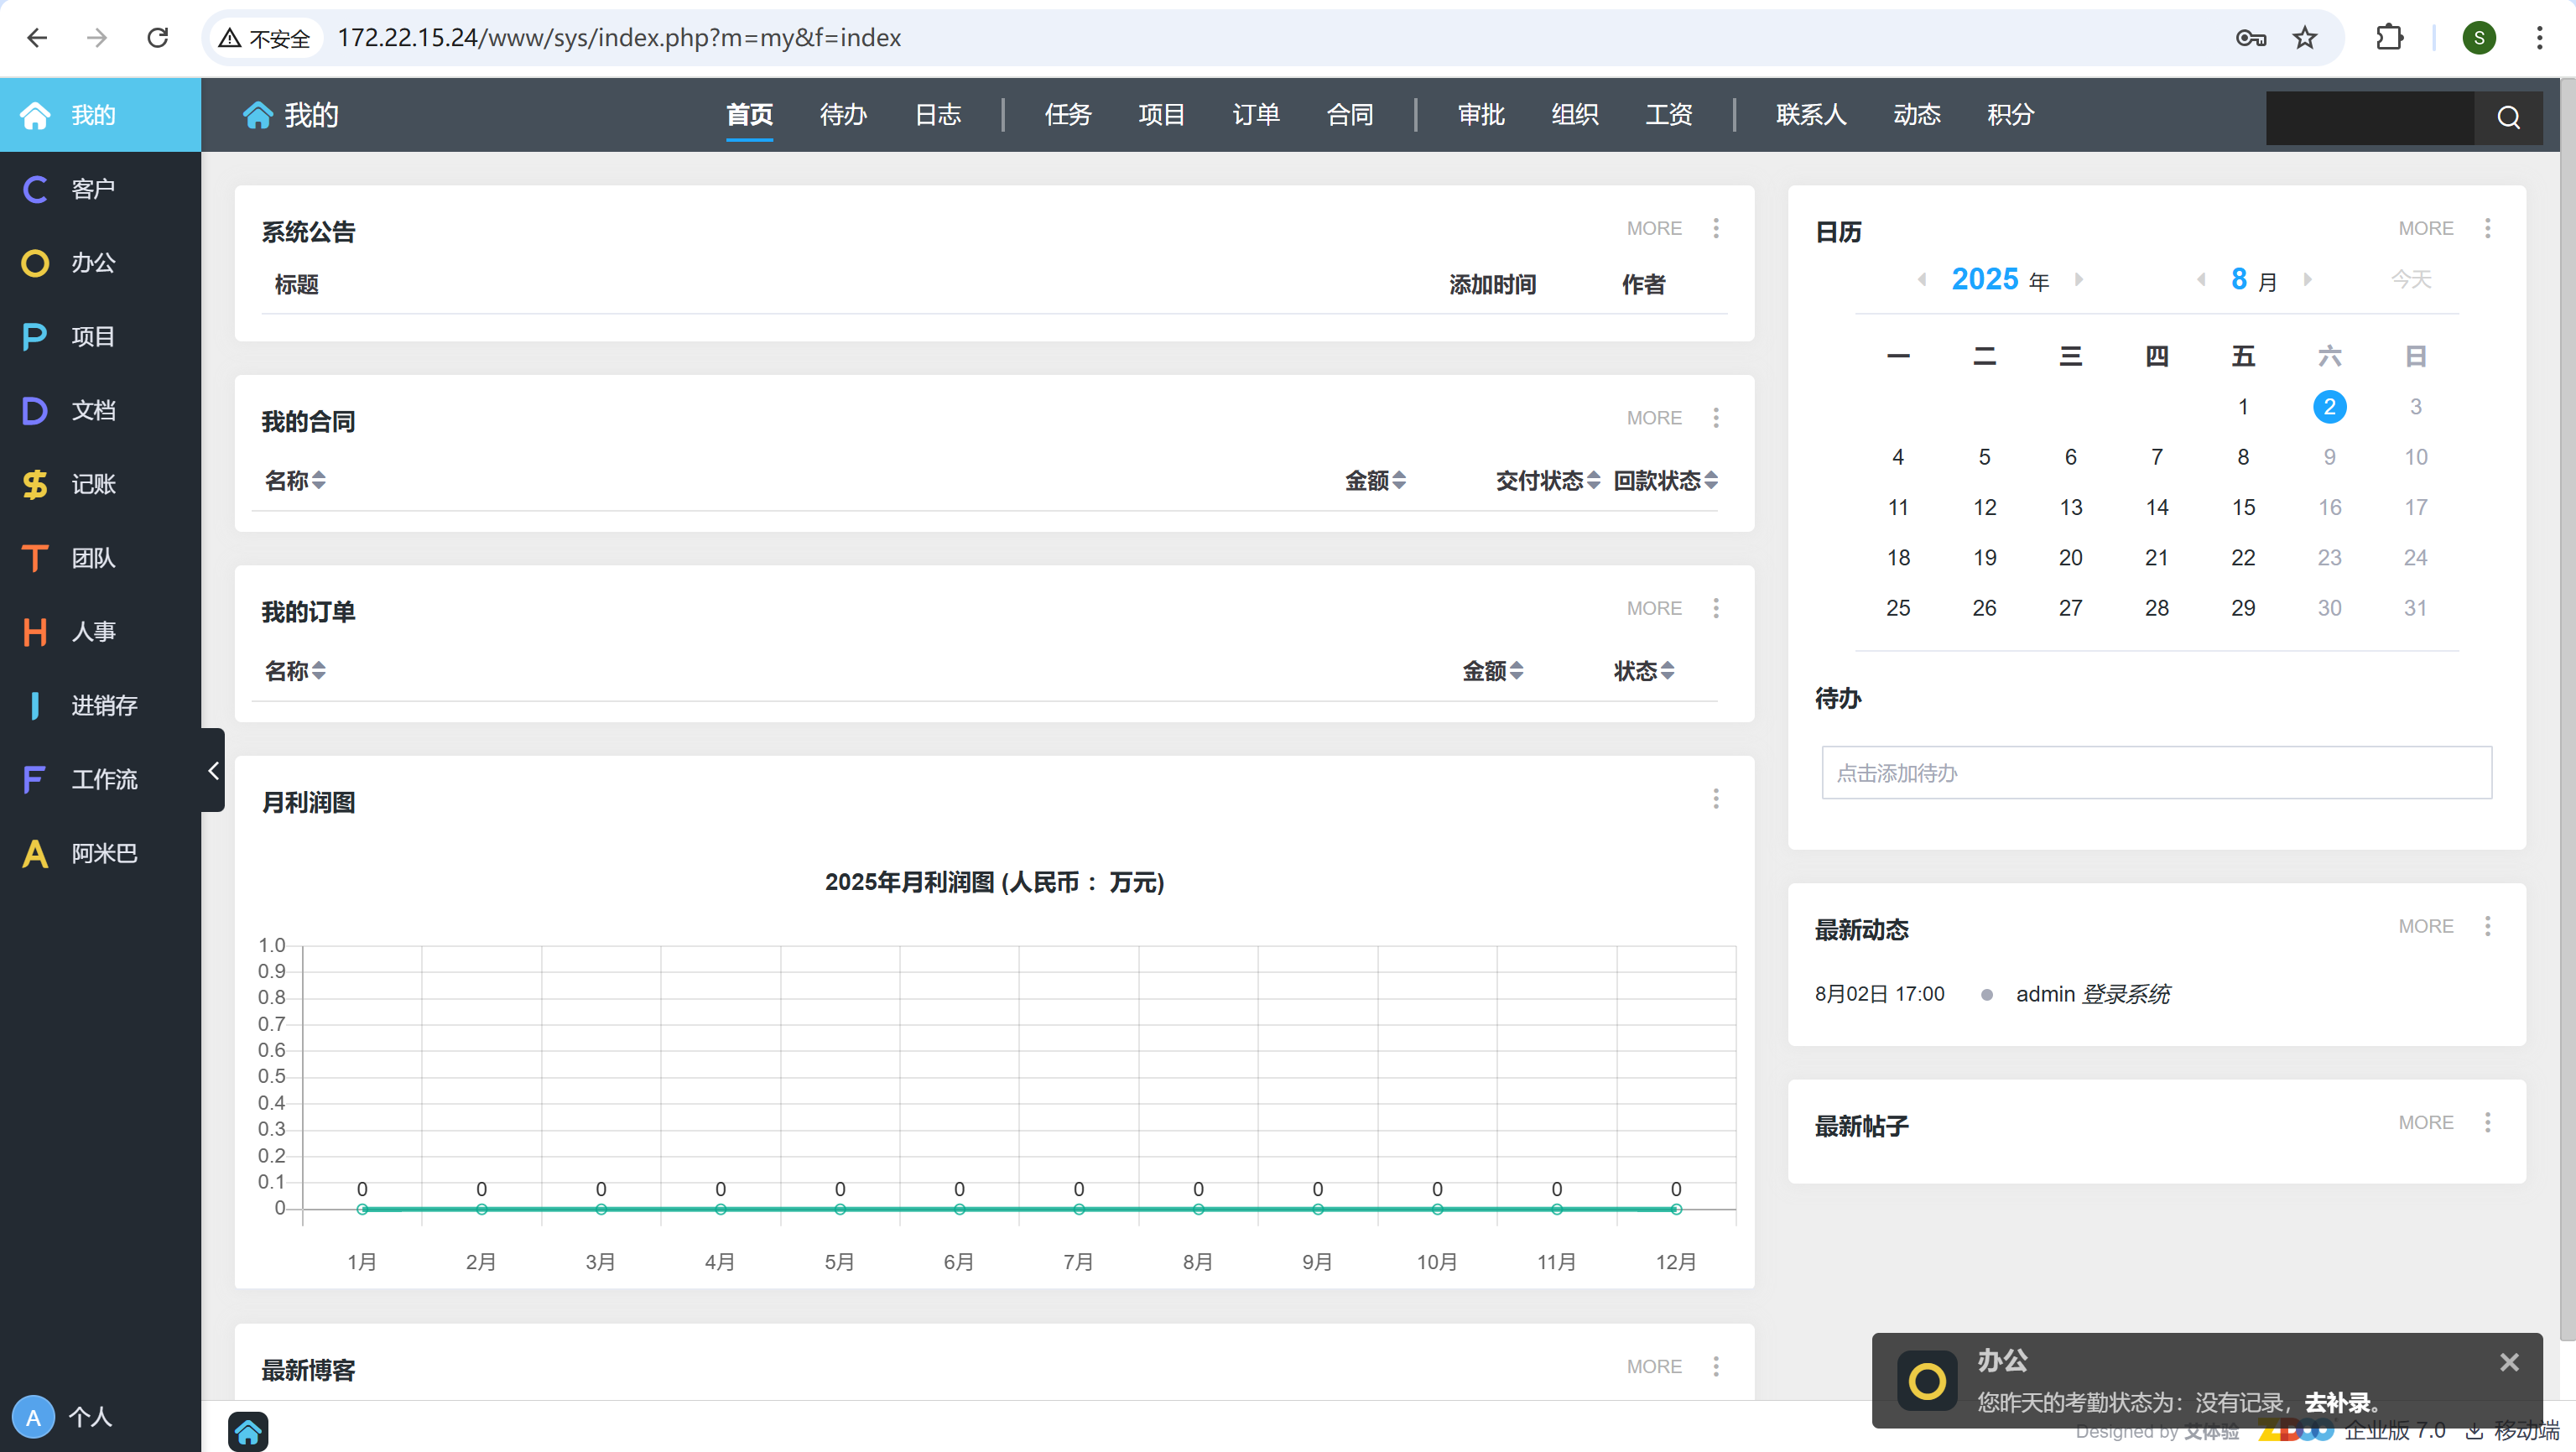Open browser extensions puzzle icon

coord(2389,38)
